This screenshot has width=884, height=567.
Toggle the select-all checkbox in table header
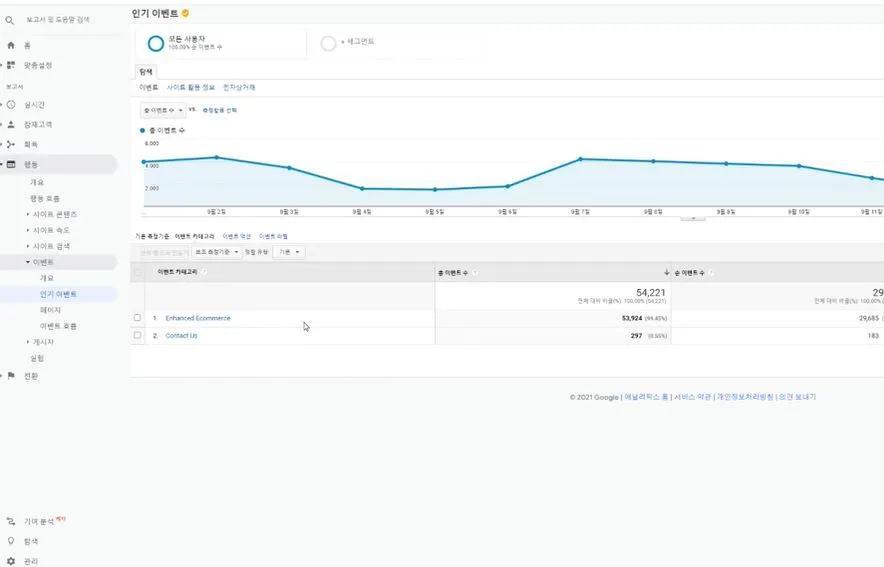coord(137,272)
